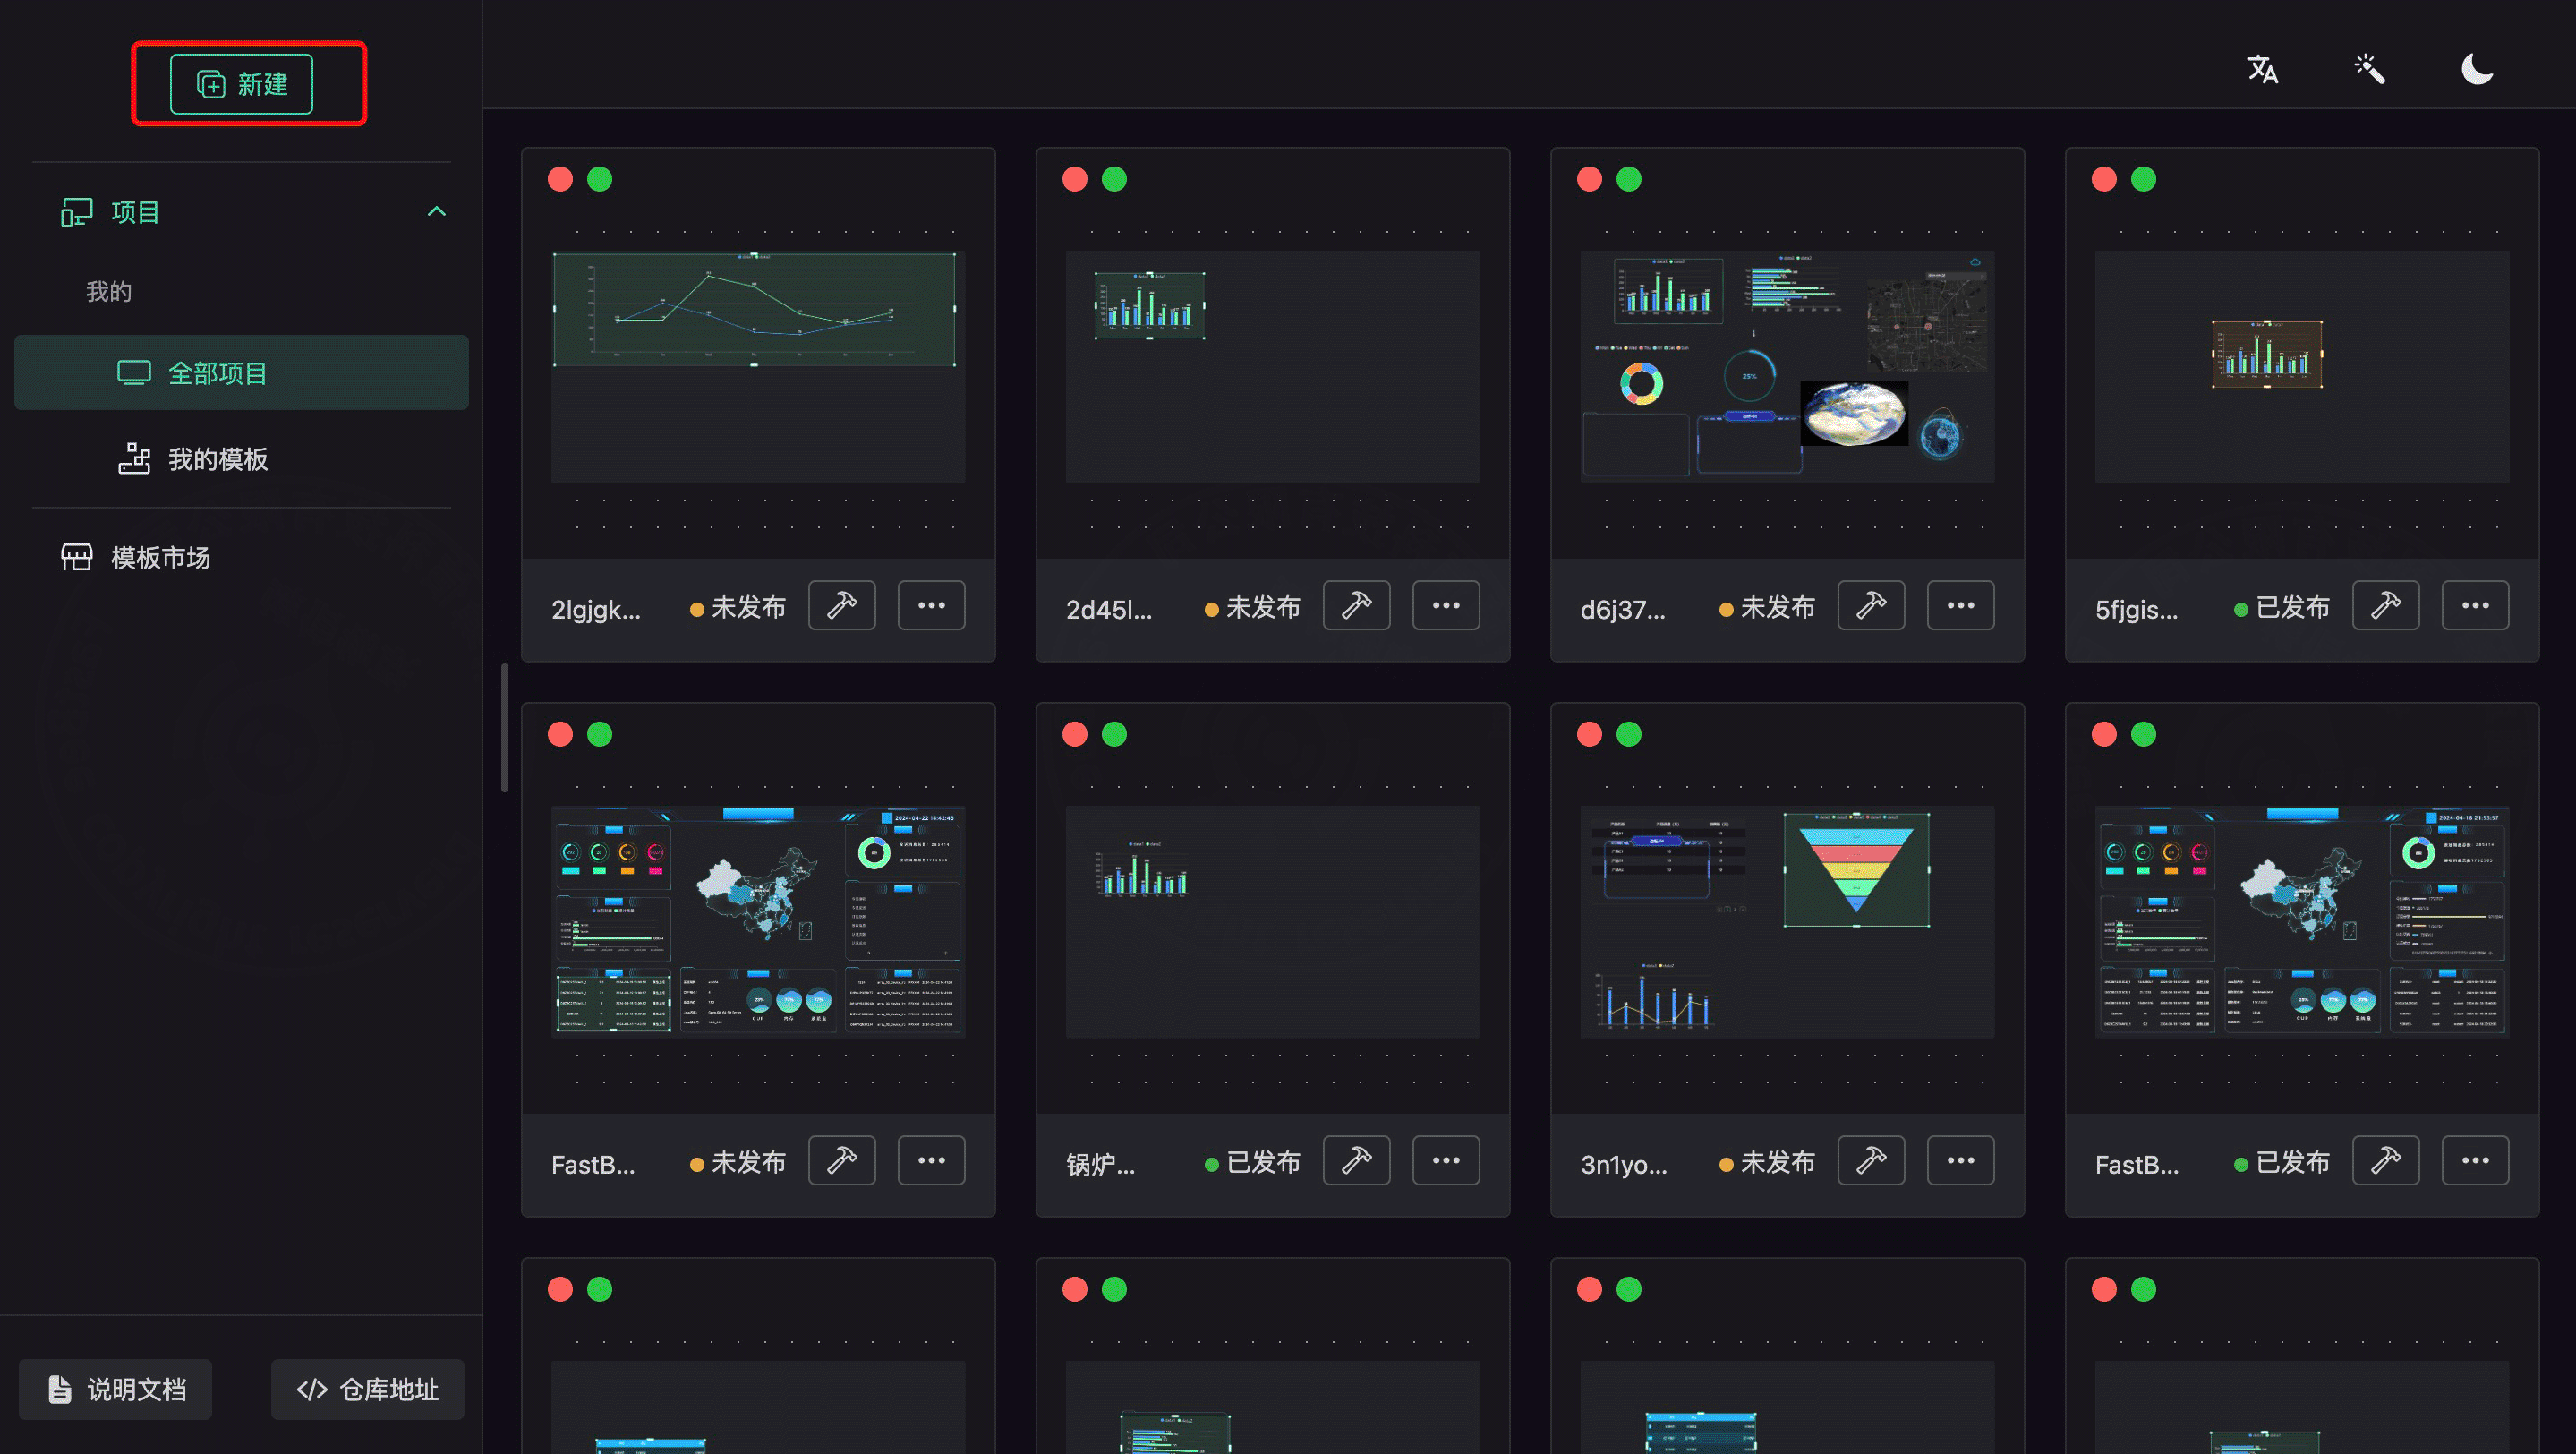Image resolution: width=2576 pixels, height=1454 pixels.
Task: Click edit hammer icon for 5fjgis project
Action: [x=2386, y=606]
